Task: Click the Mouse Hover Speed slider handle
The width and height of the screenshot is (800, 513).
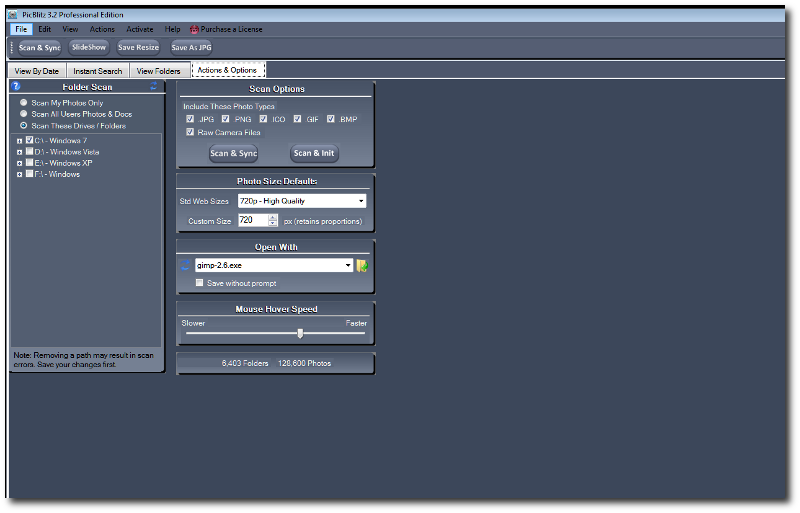Action: tap(300, 333)
